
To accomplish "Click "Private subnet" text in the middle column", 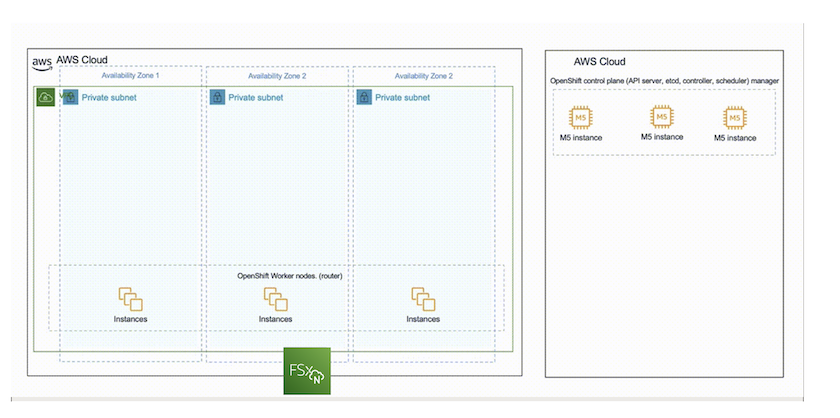I will [256, 98].
